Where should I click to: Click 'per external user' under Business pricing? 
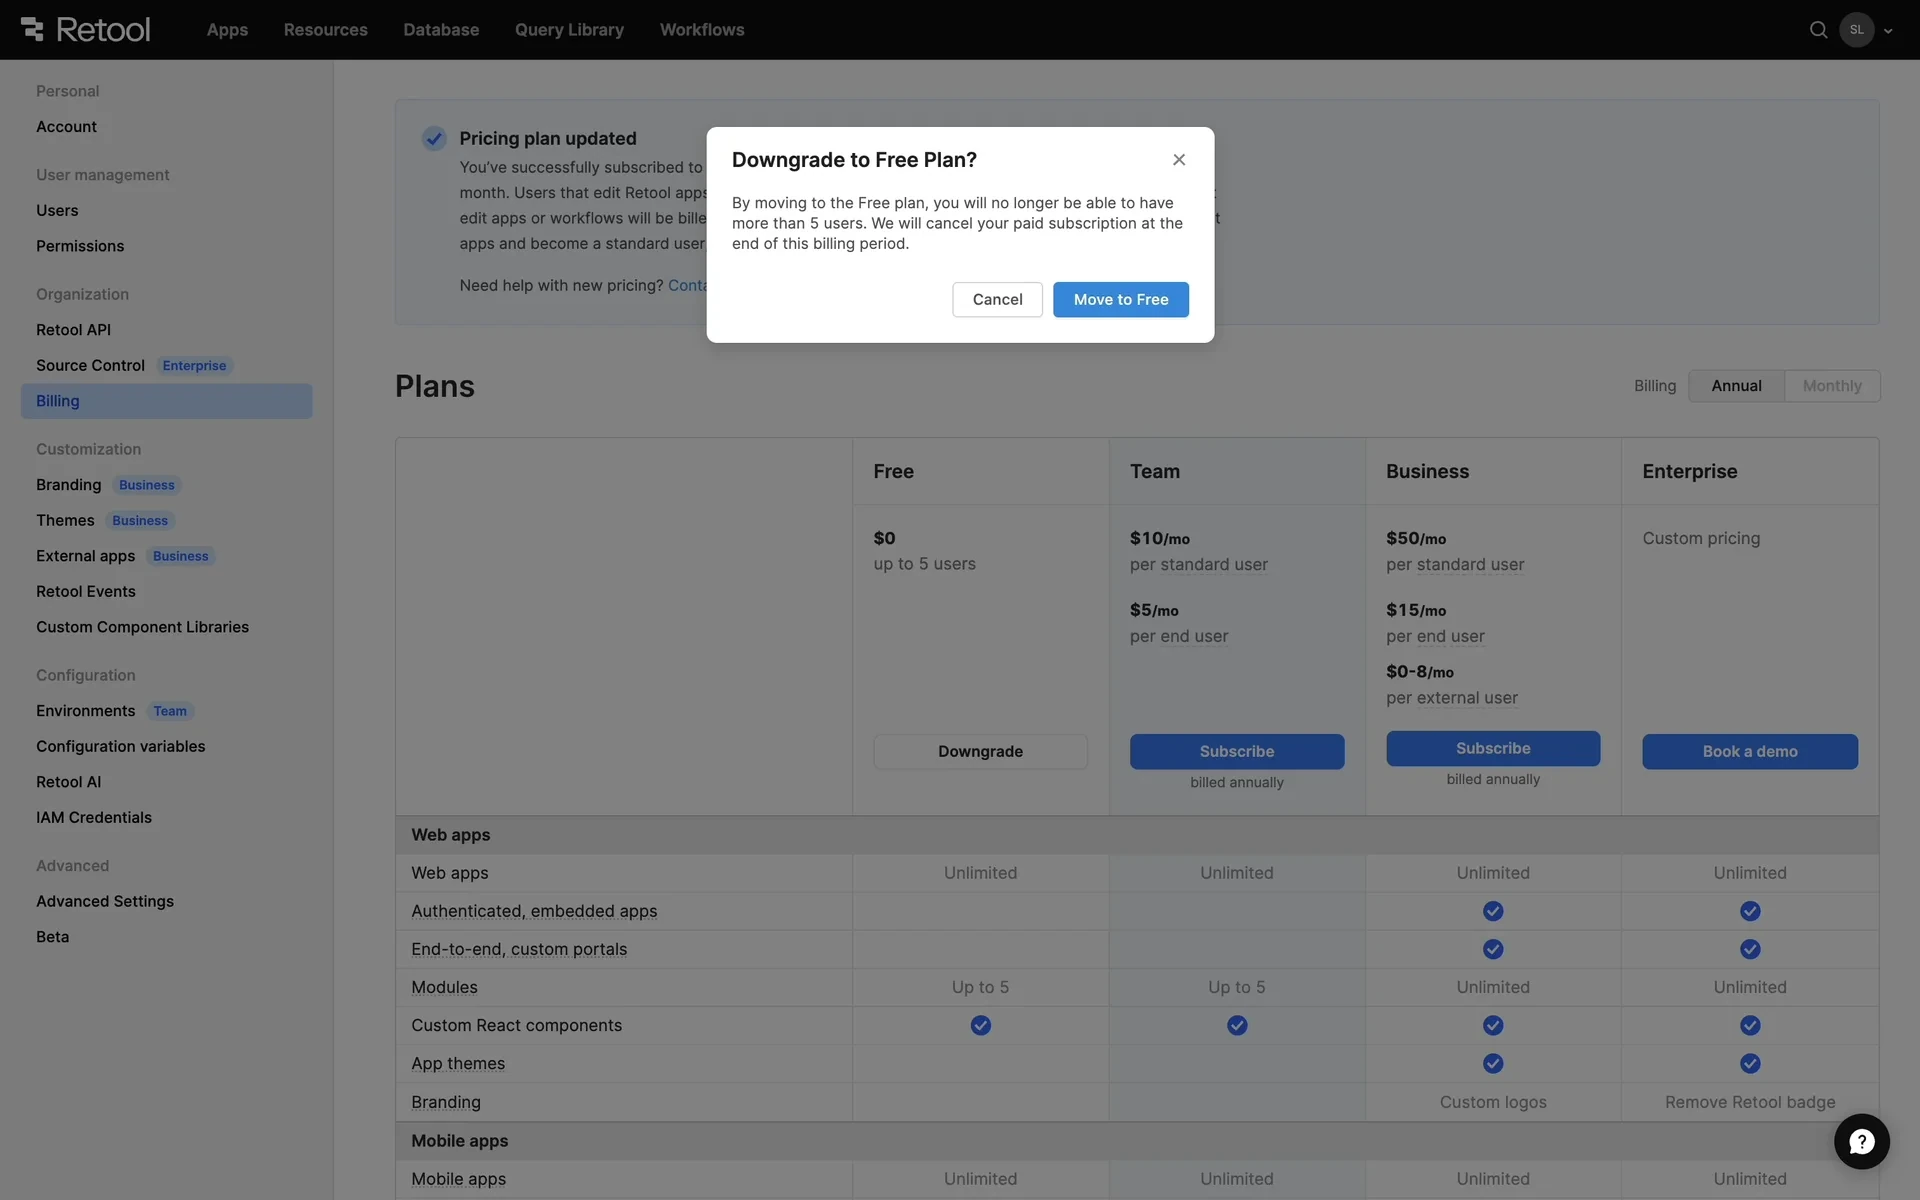(x=1451, y=698)
